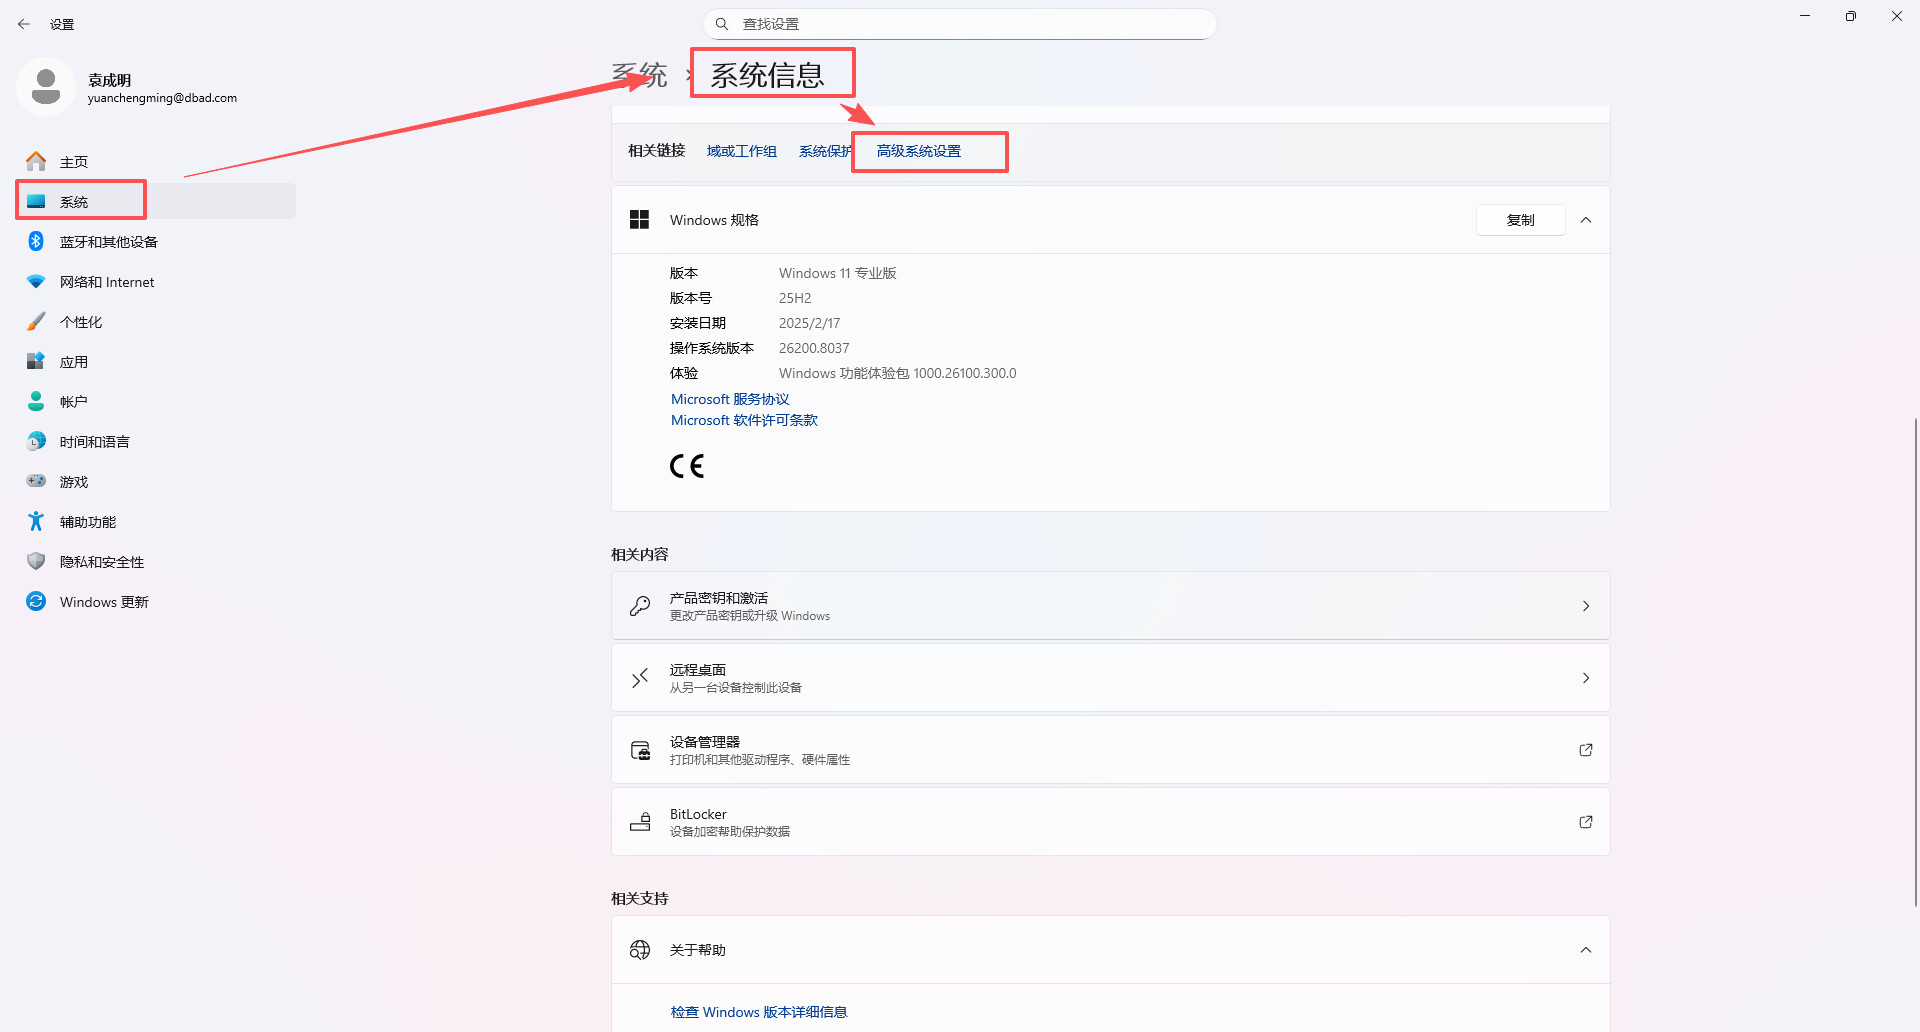Image resolution: width=1920 pixels, height=1032 pixels.
Task: Open 应用 in the sidebar
Action: coord(74,362)
